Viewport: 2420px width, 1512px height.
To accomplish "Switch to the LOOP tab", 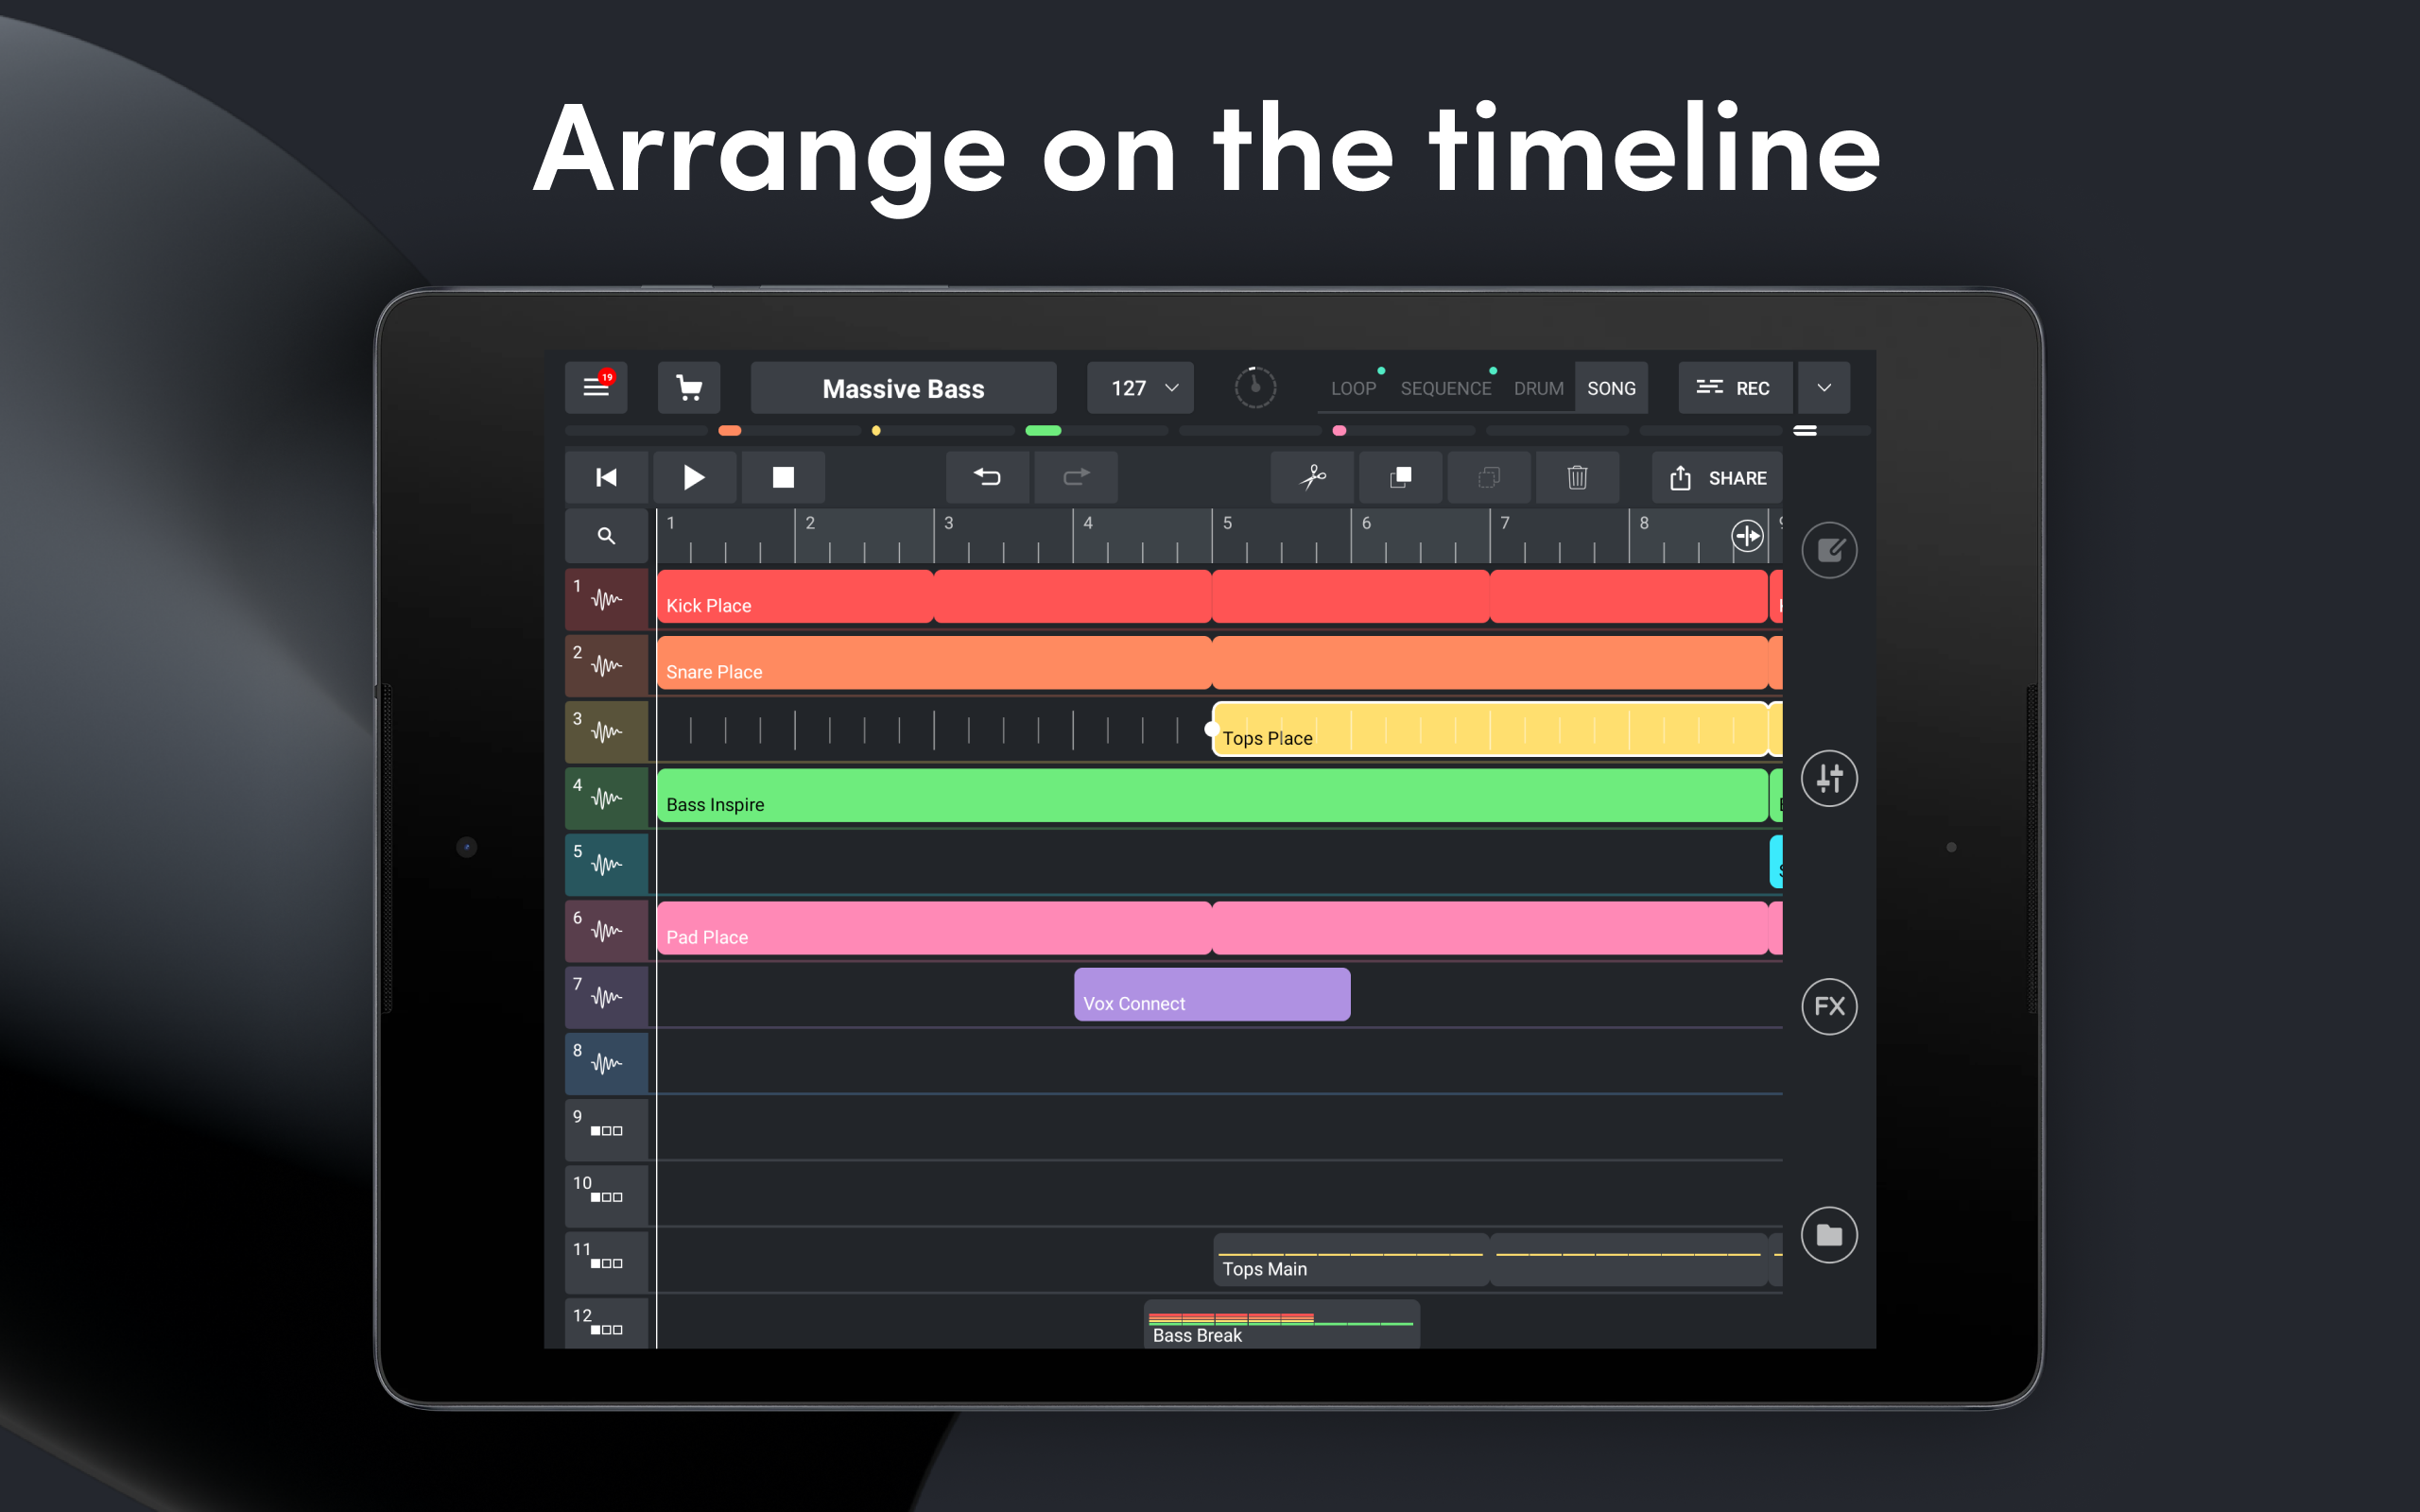I will coord(1353,388).
